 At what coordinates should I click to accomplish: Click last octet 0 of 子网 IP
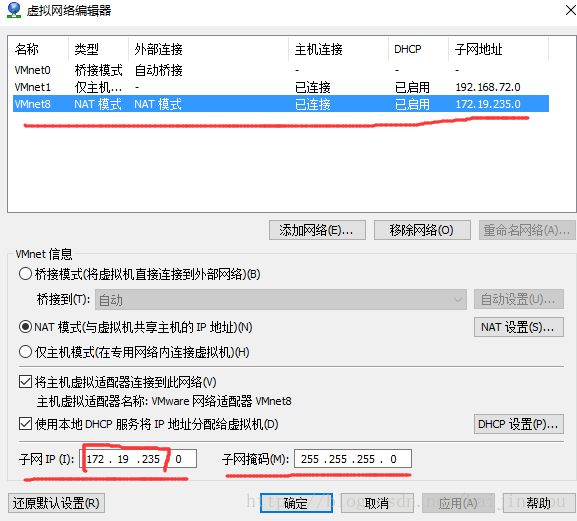178,459
